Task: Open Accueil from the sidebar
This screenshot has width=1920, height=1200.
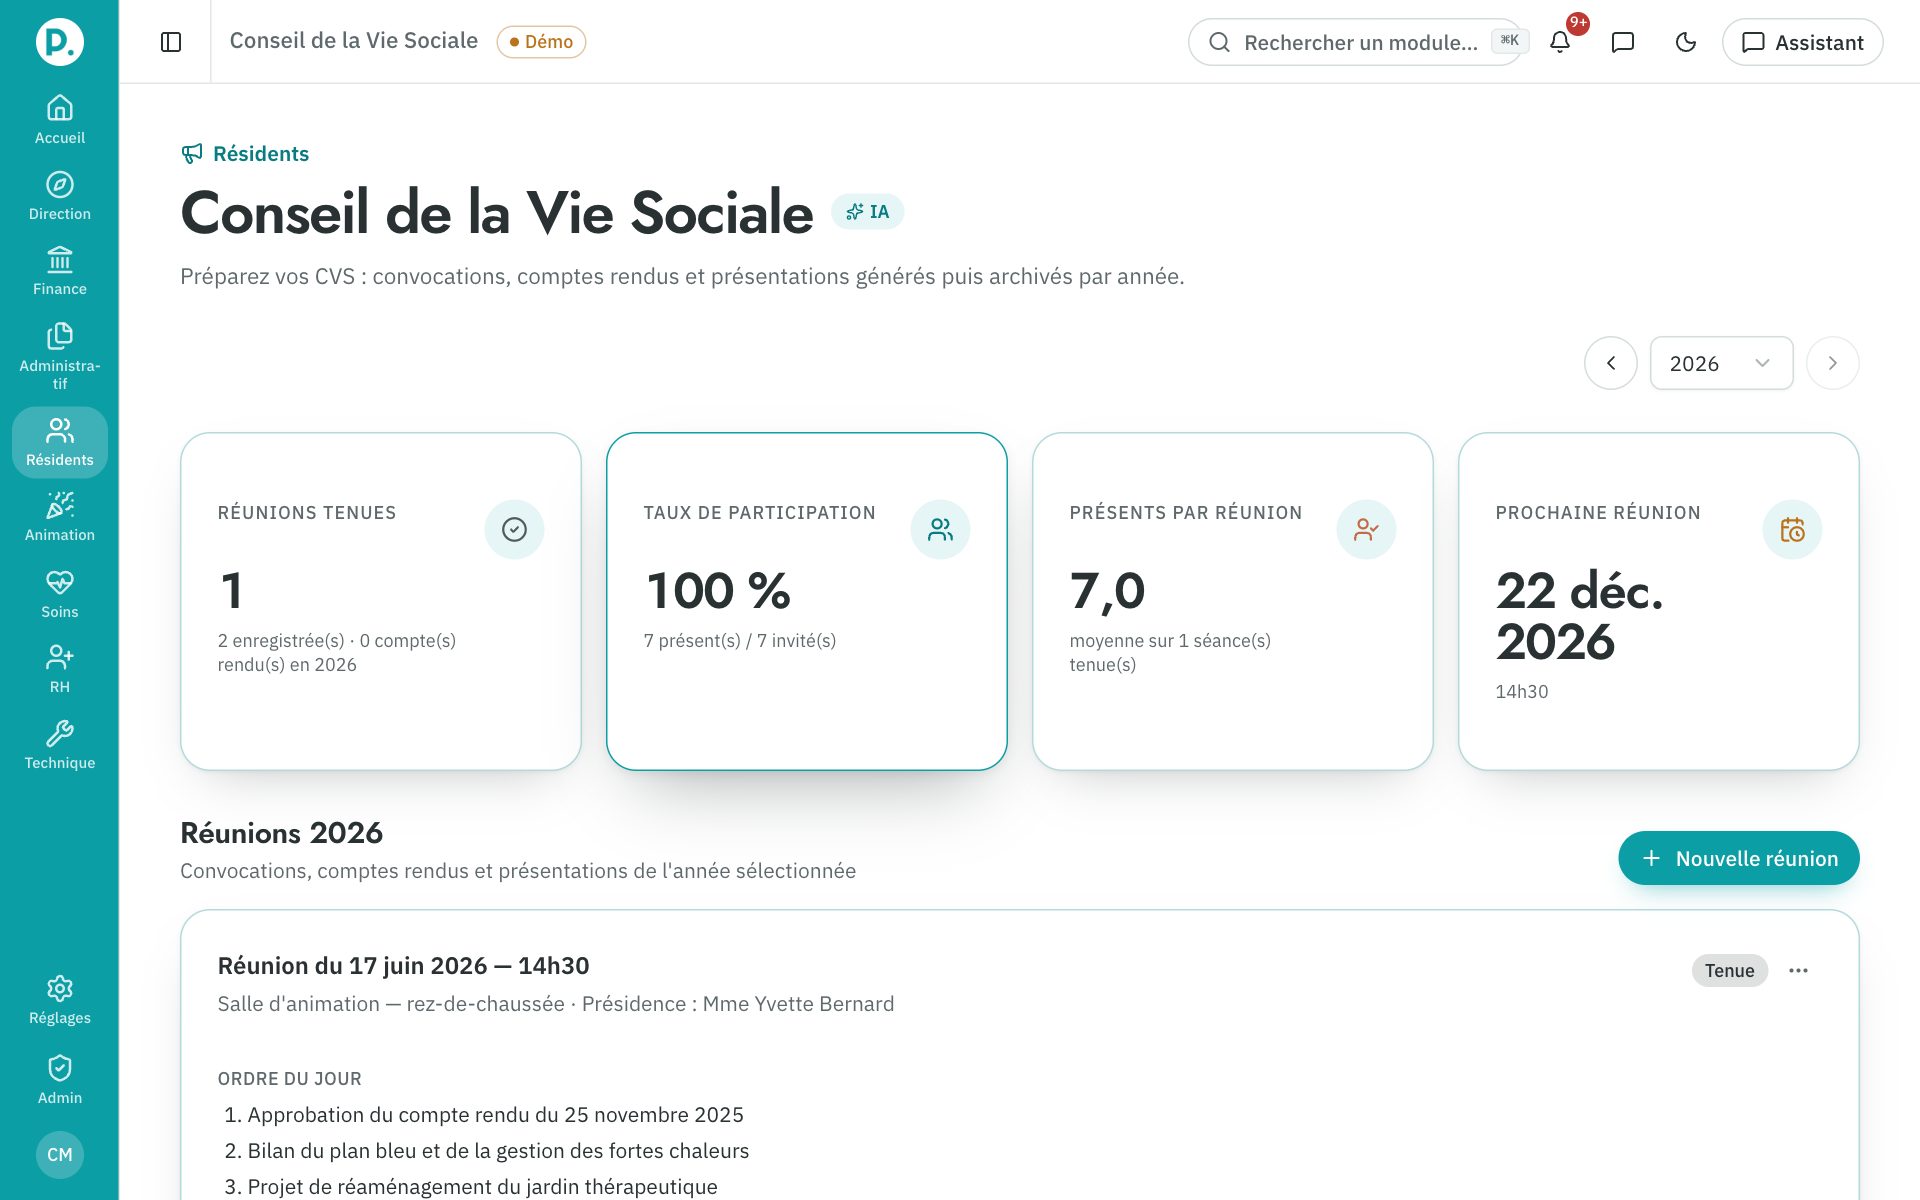Action: (59, 119)
